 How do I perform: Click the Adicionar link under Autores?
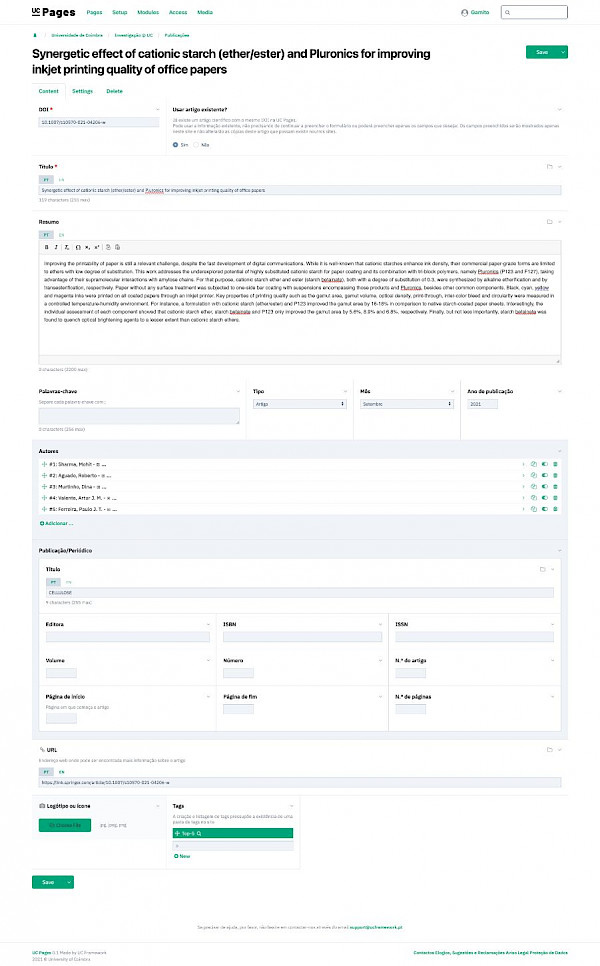click(x=57, y=523)
